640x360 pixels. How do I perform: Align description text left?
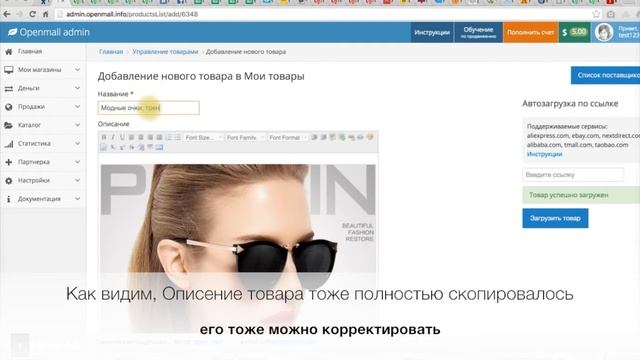pyautogui.click(x=131, y=138)
